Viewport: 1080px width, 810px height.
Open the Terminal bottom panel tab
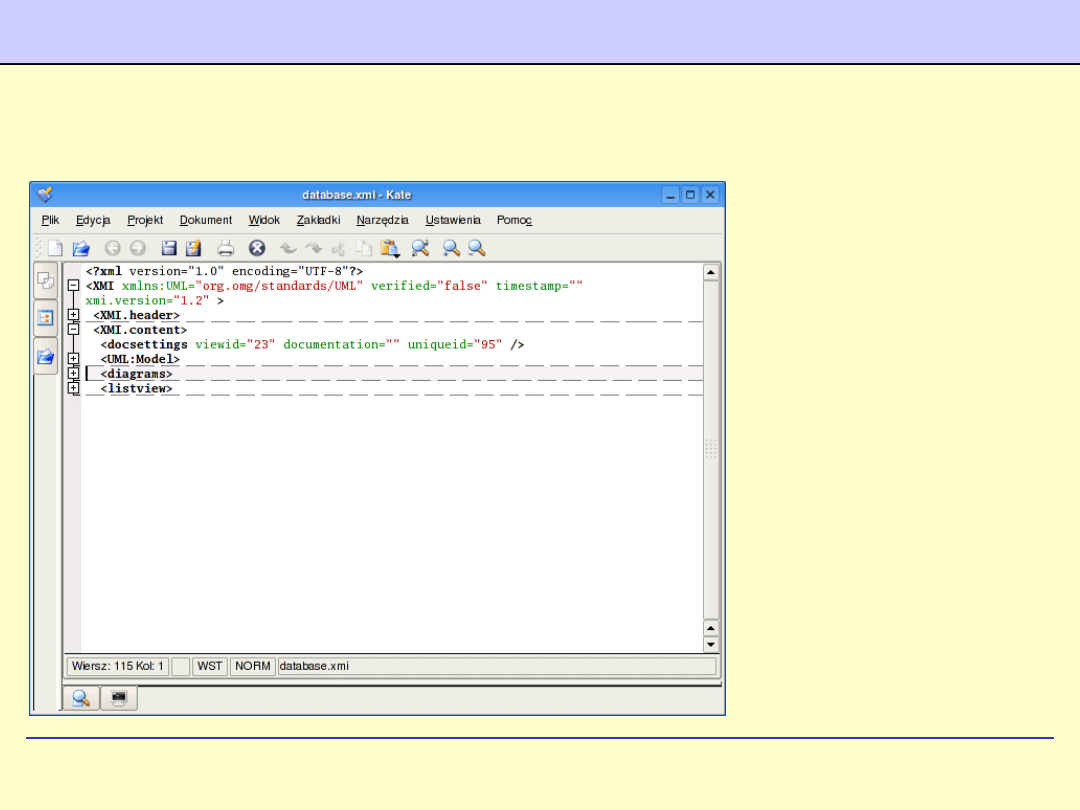119,699
